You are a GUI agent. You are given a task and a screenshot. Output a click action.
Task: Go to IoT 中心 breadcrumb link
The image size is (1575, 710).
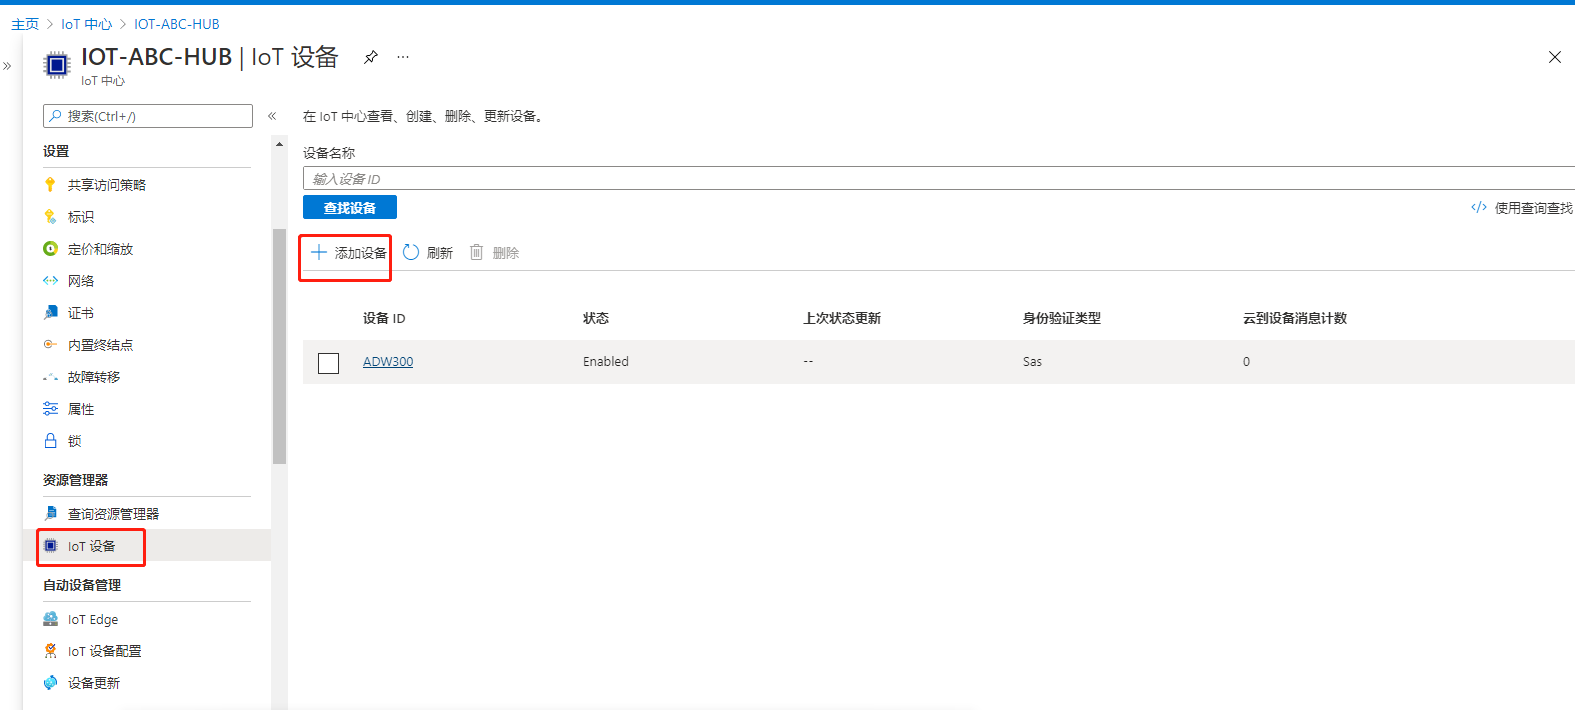click(x=86, y=24)
